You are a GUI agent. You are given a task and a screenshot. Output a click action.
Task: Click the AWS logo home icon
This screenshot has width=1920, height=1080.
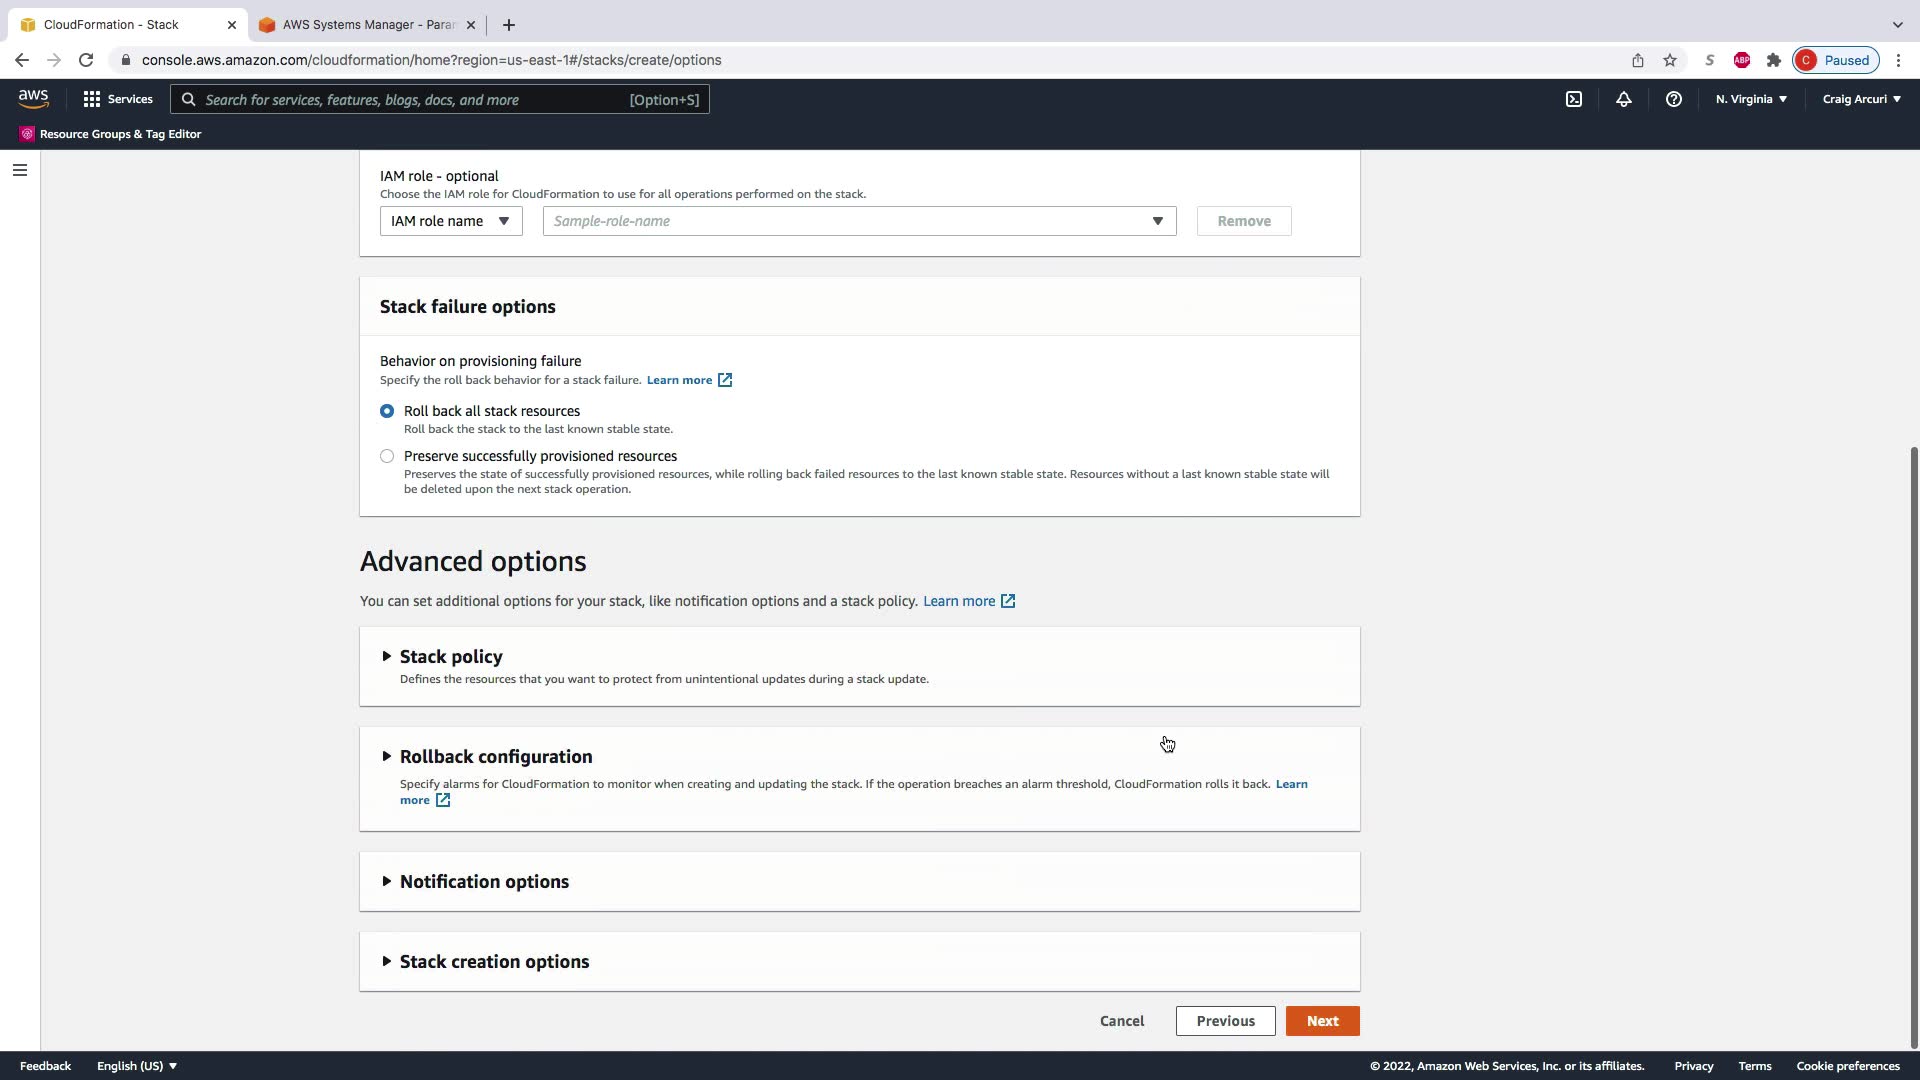tap(33, 98)
